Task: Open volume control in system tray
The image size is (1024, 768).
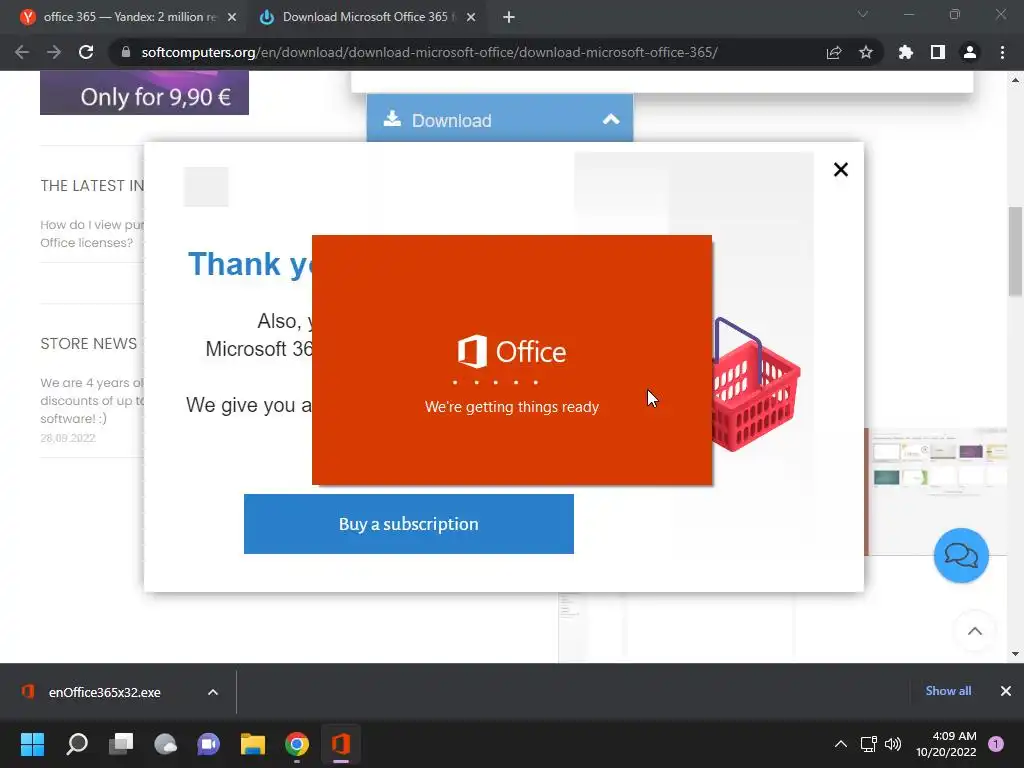Action: click(893, 744)
